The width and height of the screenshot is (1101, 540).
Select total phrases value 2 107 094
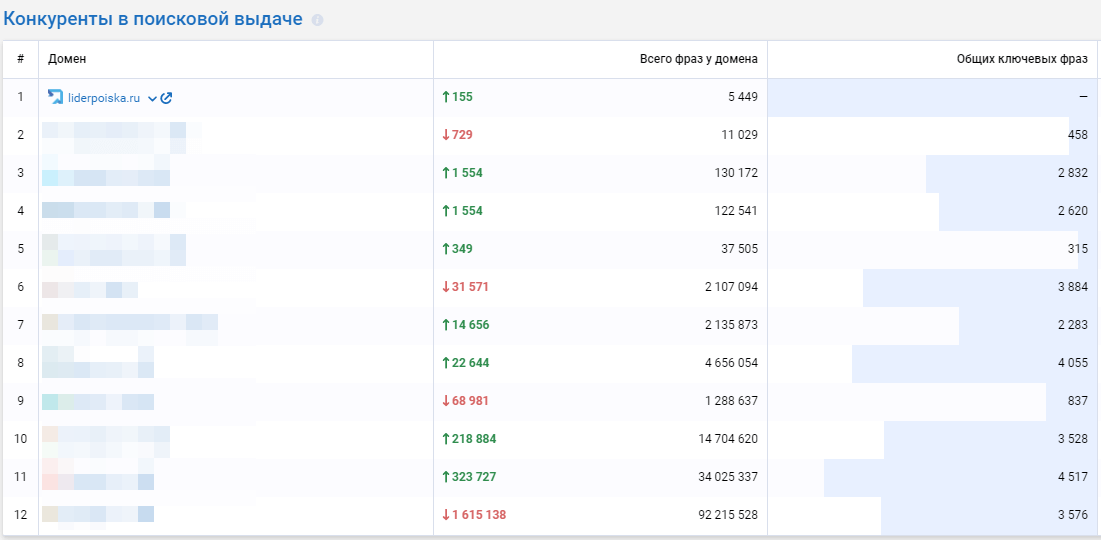[x=733, y=287]
